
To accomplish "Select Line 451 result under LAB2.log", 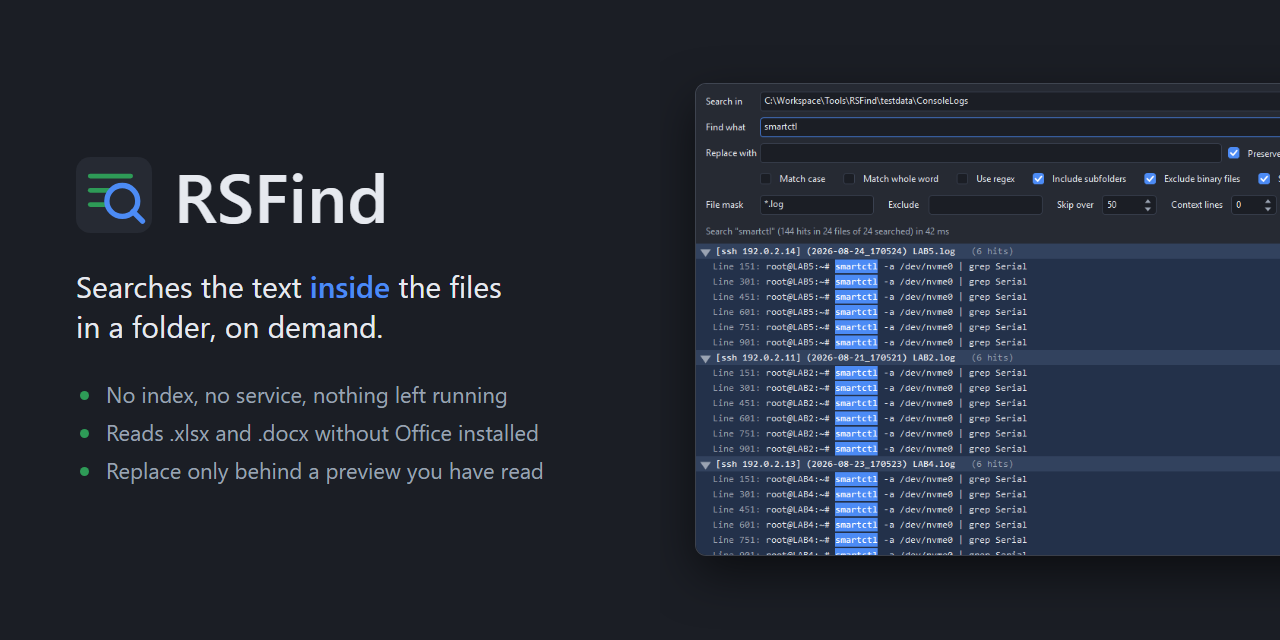I will point(988,403).
